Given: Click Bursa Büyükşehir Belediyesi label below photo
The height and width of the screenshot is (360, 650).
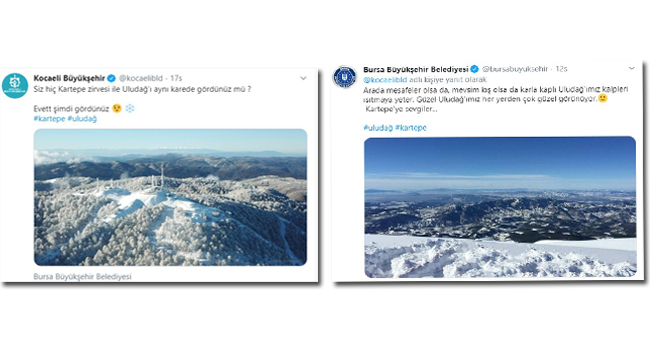Looking at the screenshot, I should click(x=82, y=276).
